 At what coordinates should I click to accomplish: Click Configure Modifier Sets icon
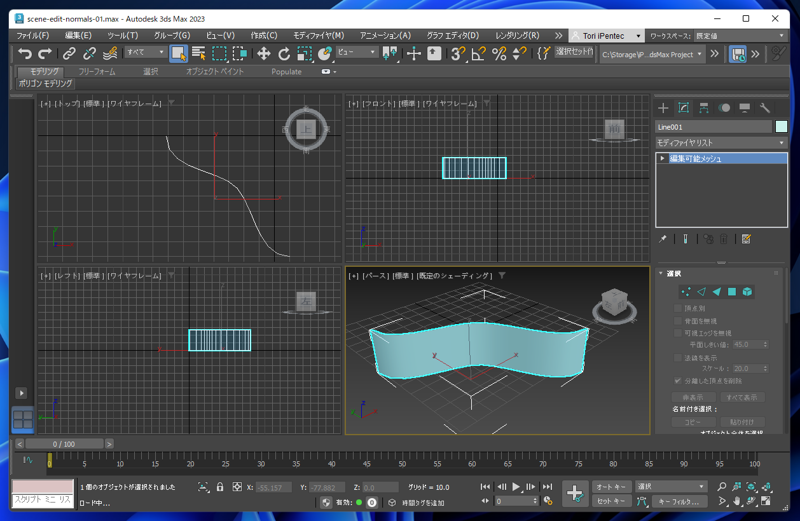click(746, 239)
